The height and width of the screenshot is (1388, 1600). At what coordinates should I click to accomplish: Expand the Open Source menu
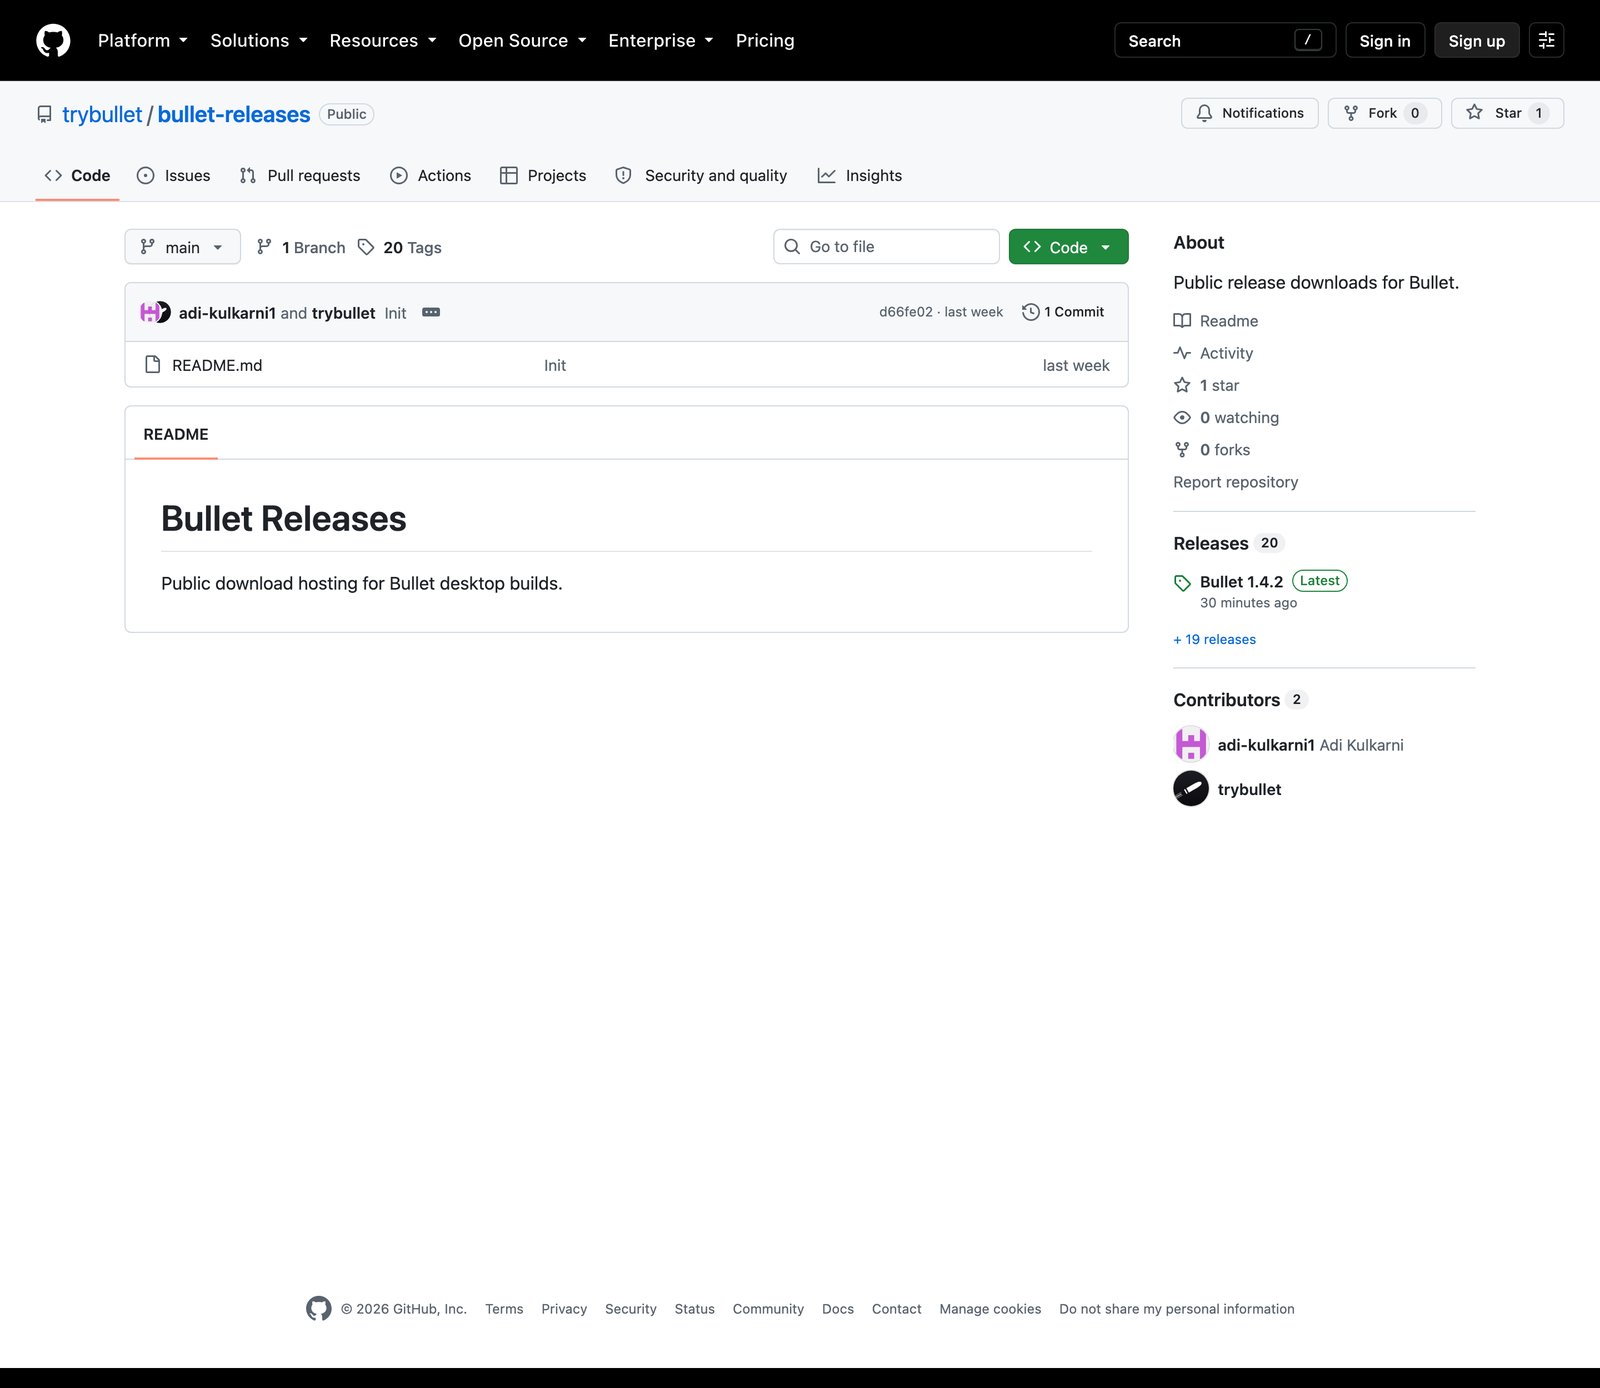pyautogui.click(x=522, y=41)
